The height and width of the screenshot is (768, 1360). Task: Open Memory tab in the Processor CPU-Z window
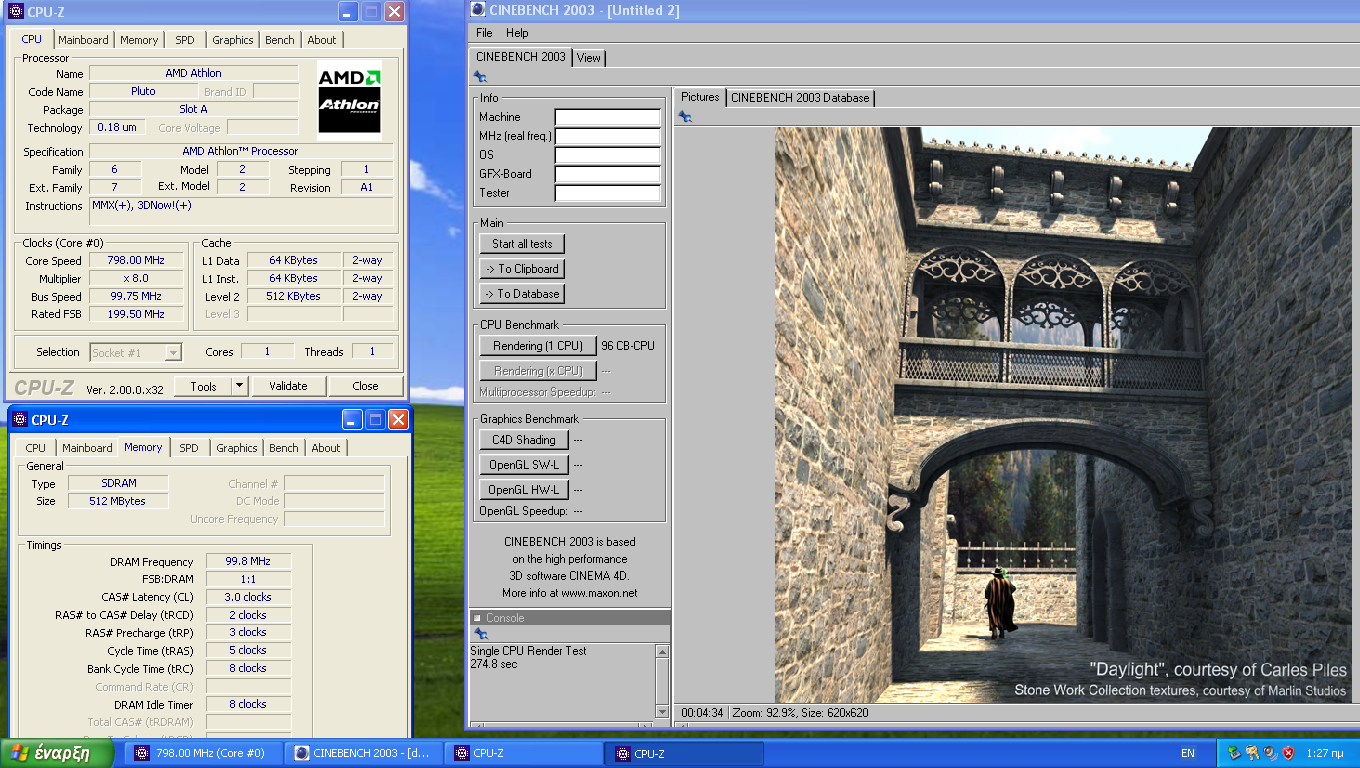139,40
